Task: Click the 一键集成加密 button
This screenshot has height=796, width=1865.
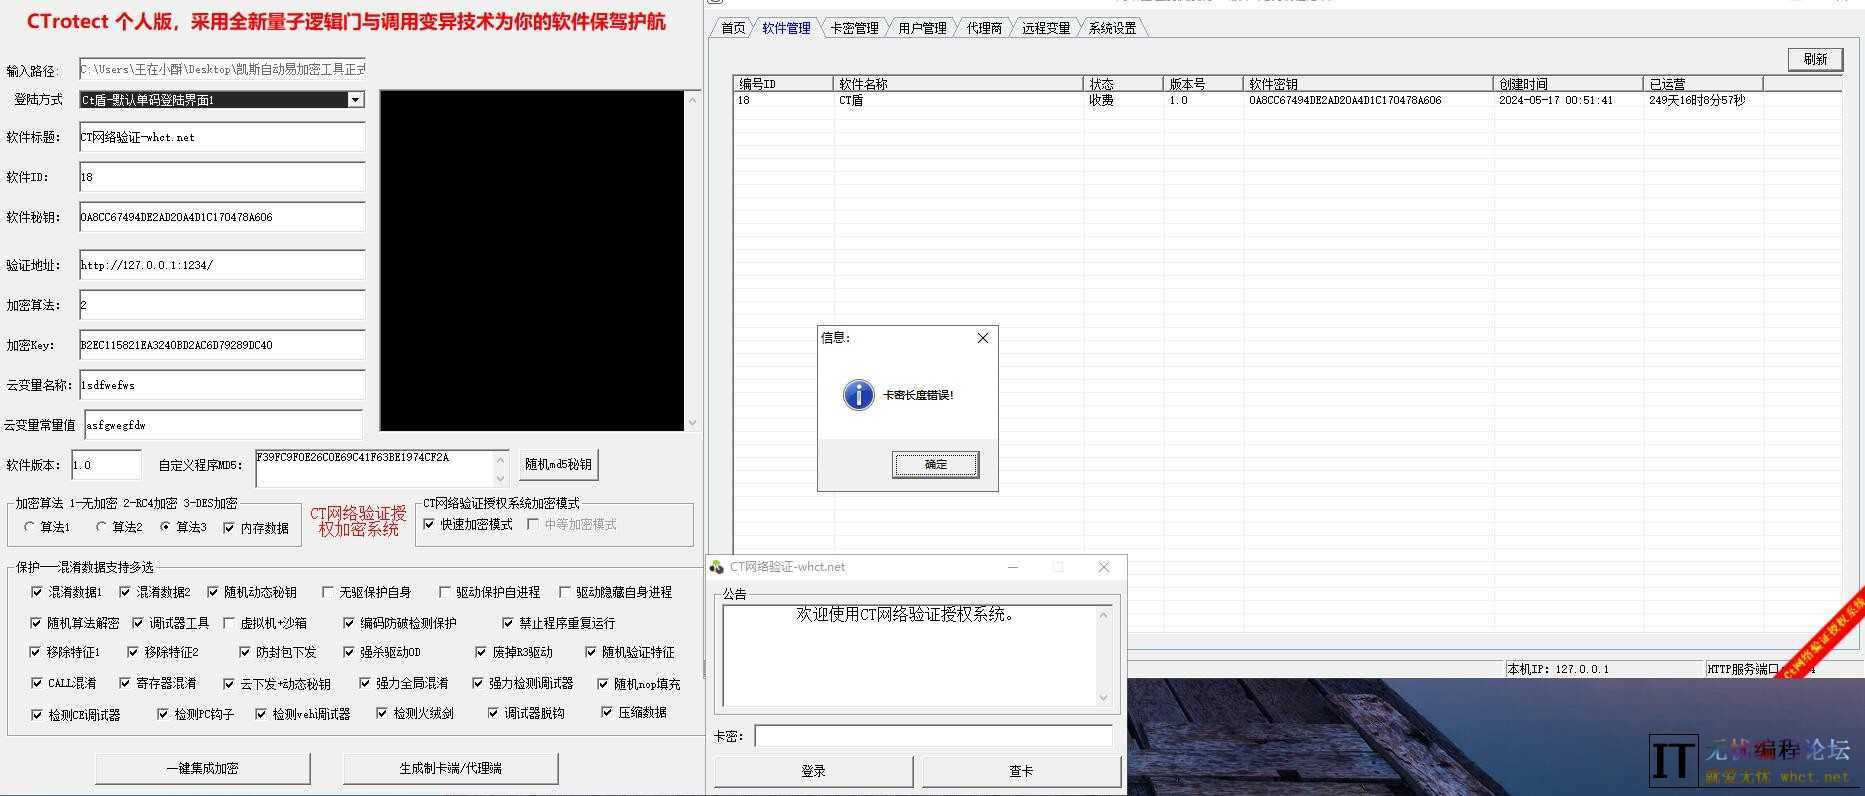Action: 202,768
